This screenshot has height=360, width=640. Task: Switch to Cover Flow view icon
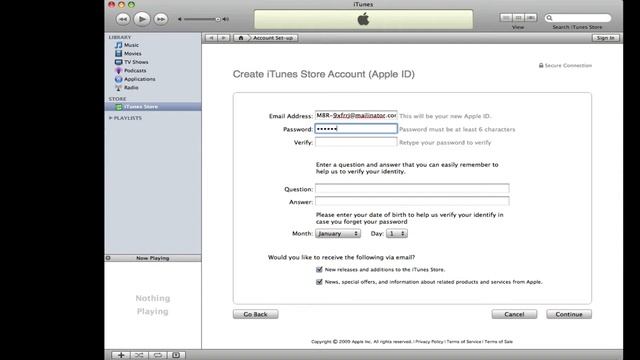pos(531,18)
